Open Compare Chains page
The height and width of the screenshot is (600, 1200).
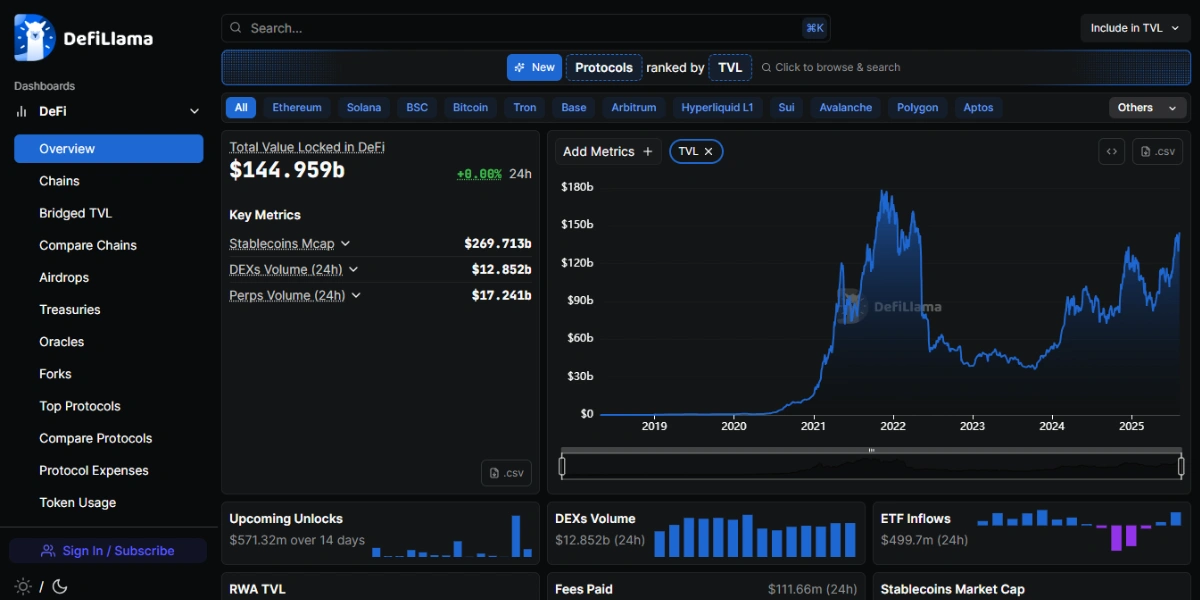coord(109,245)
